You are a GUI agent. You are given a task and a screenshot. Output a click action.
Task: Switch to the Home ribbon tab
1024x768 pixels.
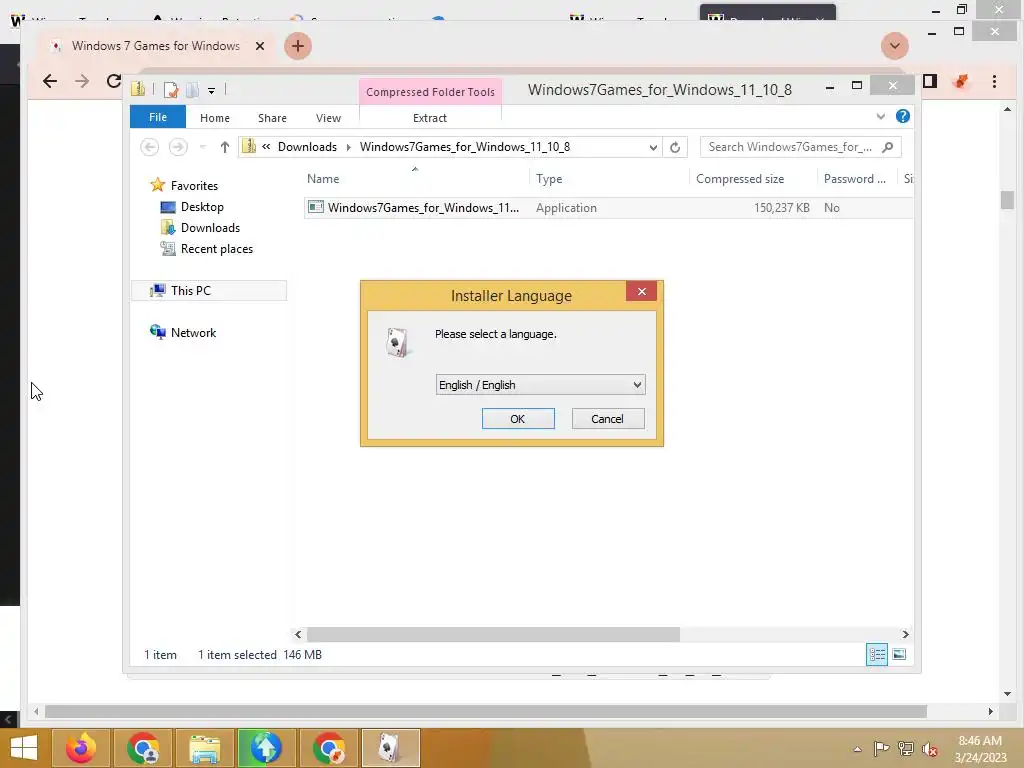pos(215,118)
